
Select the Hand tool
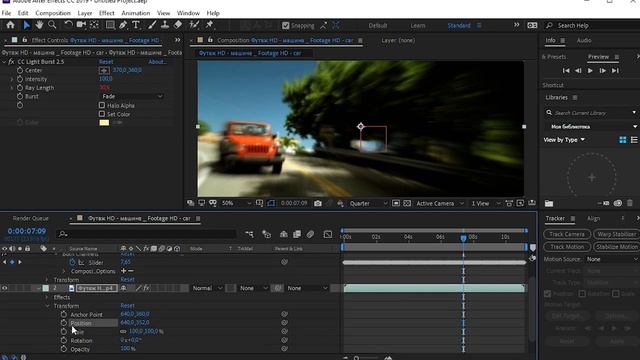point(39,25)
